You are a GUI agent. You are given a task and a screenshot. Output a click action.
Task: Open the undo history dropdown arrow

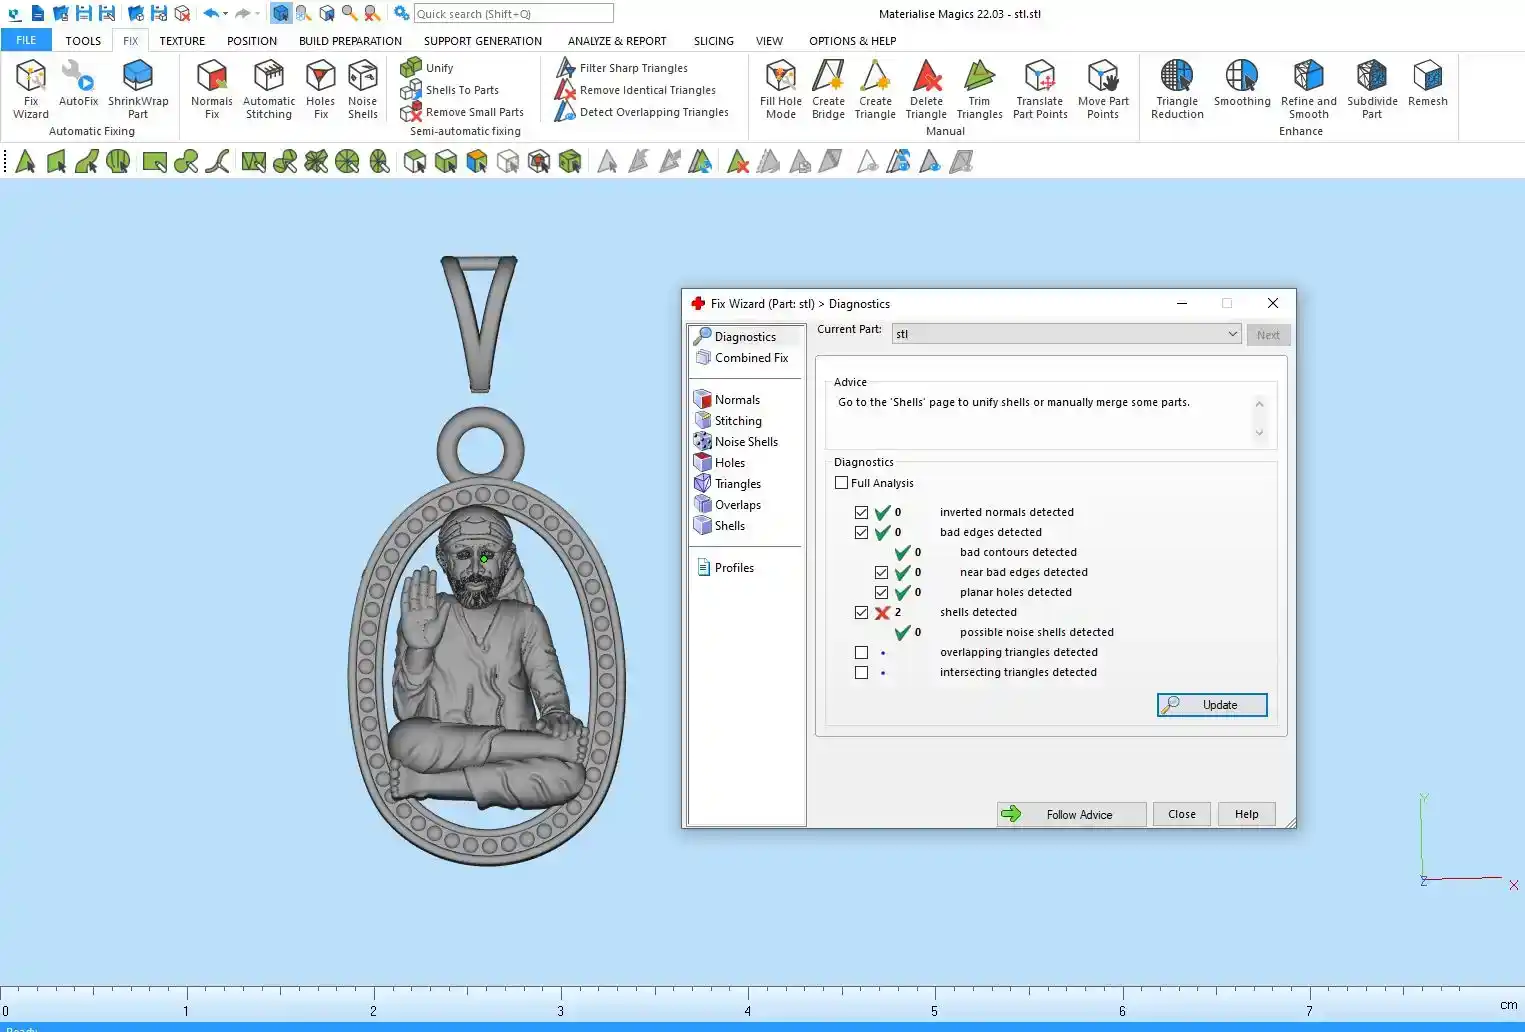pyautogui.click(x=226, y=14)
